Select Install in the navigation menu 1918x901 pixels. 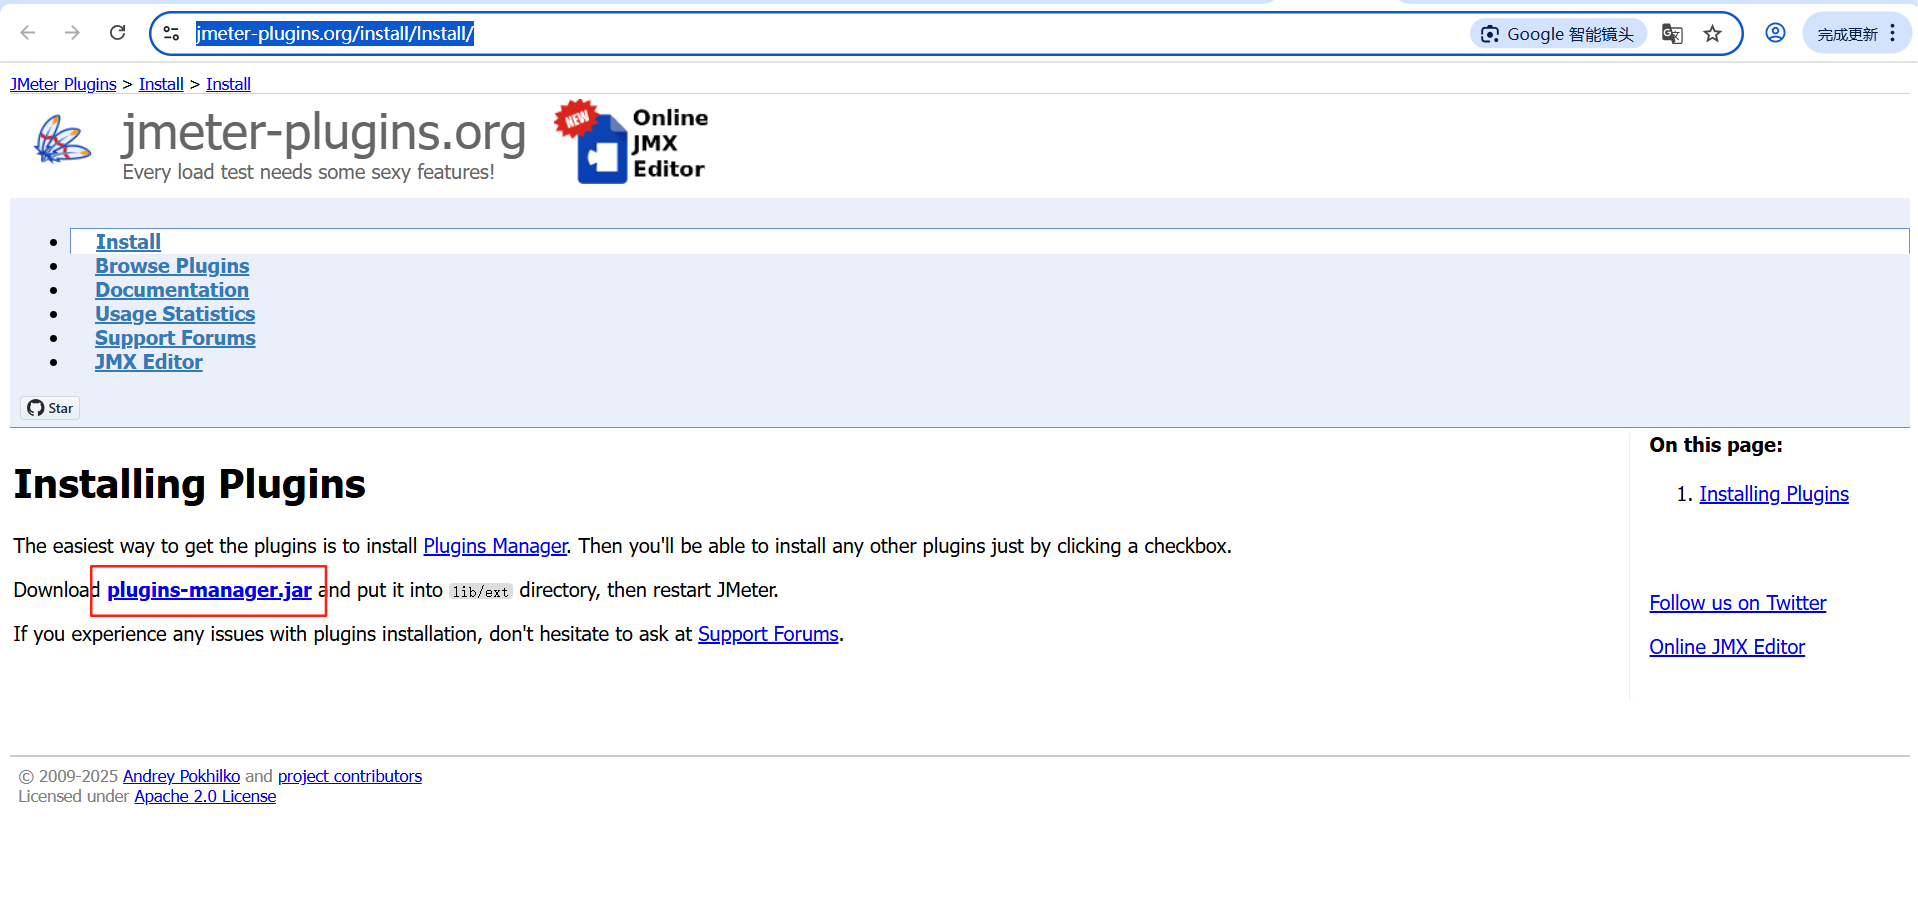(128, 242)
